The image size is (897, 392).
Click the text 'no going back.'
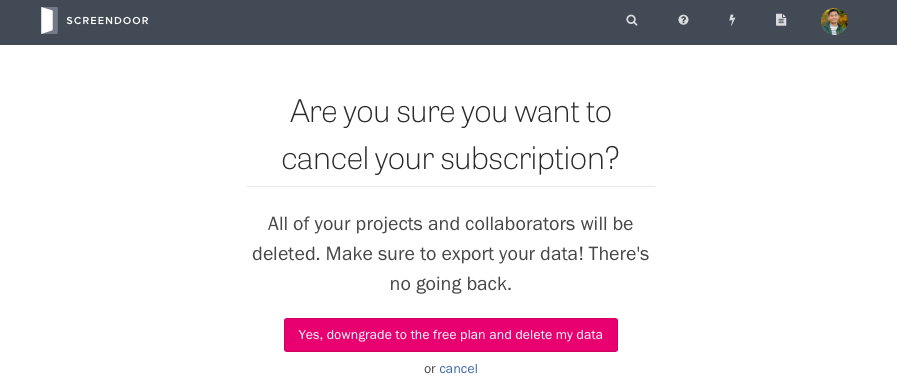click(451, 284)
